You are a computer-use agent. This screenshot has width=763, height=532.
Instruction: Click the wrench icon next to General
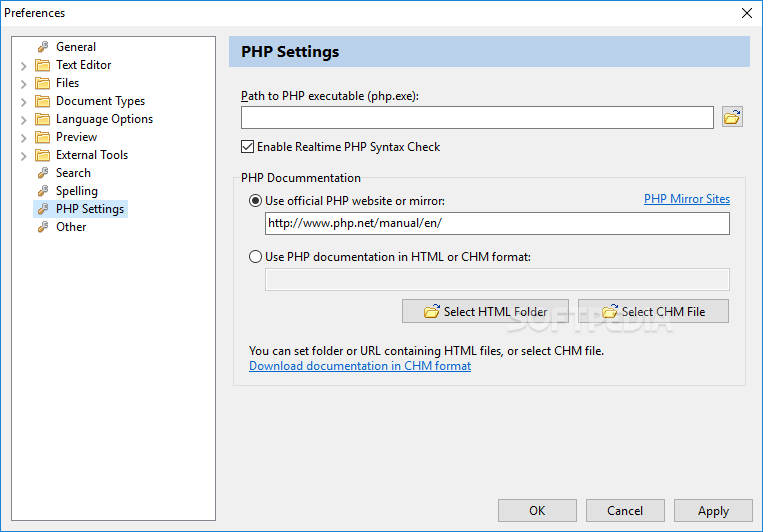point(43,47)
